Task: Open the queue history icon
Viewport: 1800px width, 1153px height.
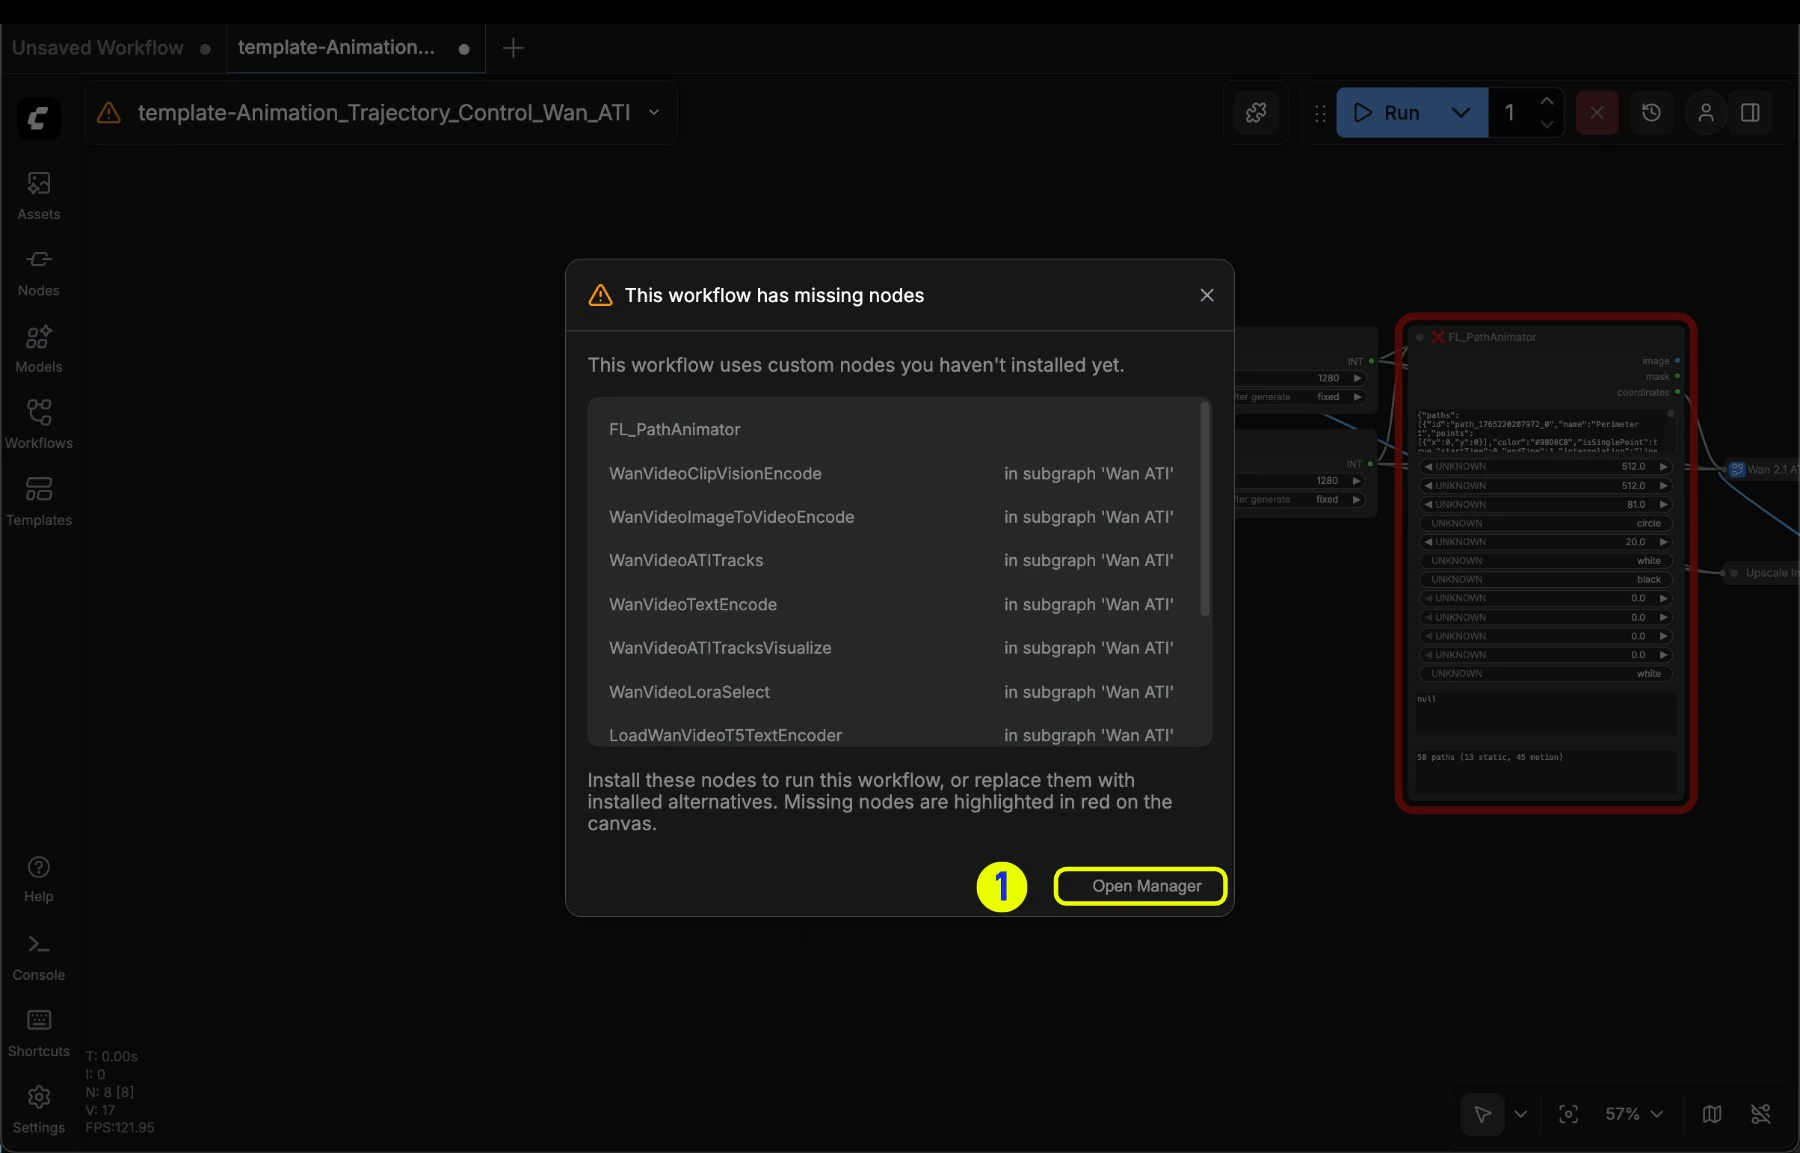Action: [x=1651, y=112]
